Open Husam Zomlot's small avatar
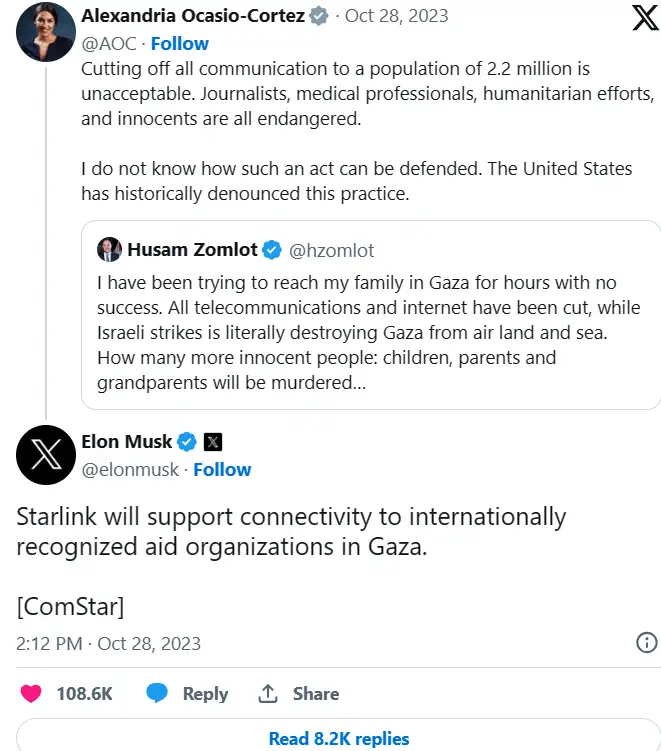Screen dimensions: 661x751 click(x=109, y=250)
